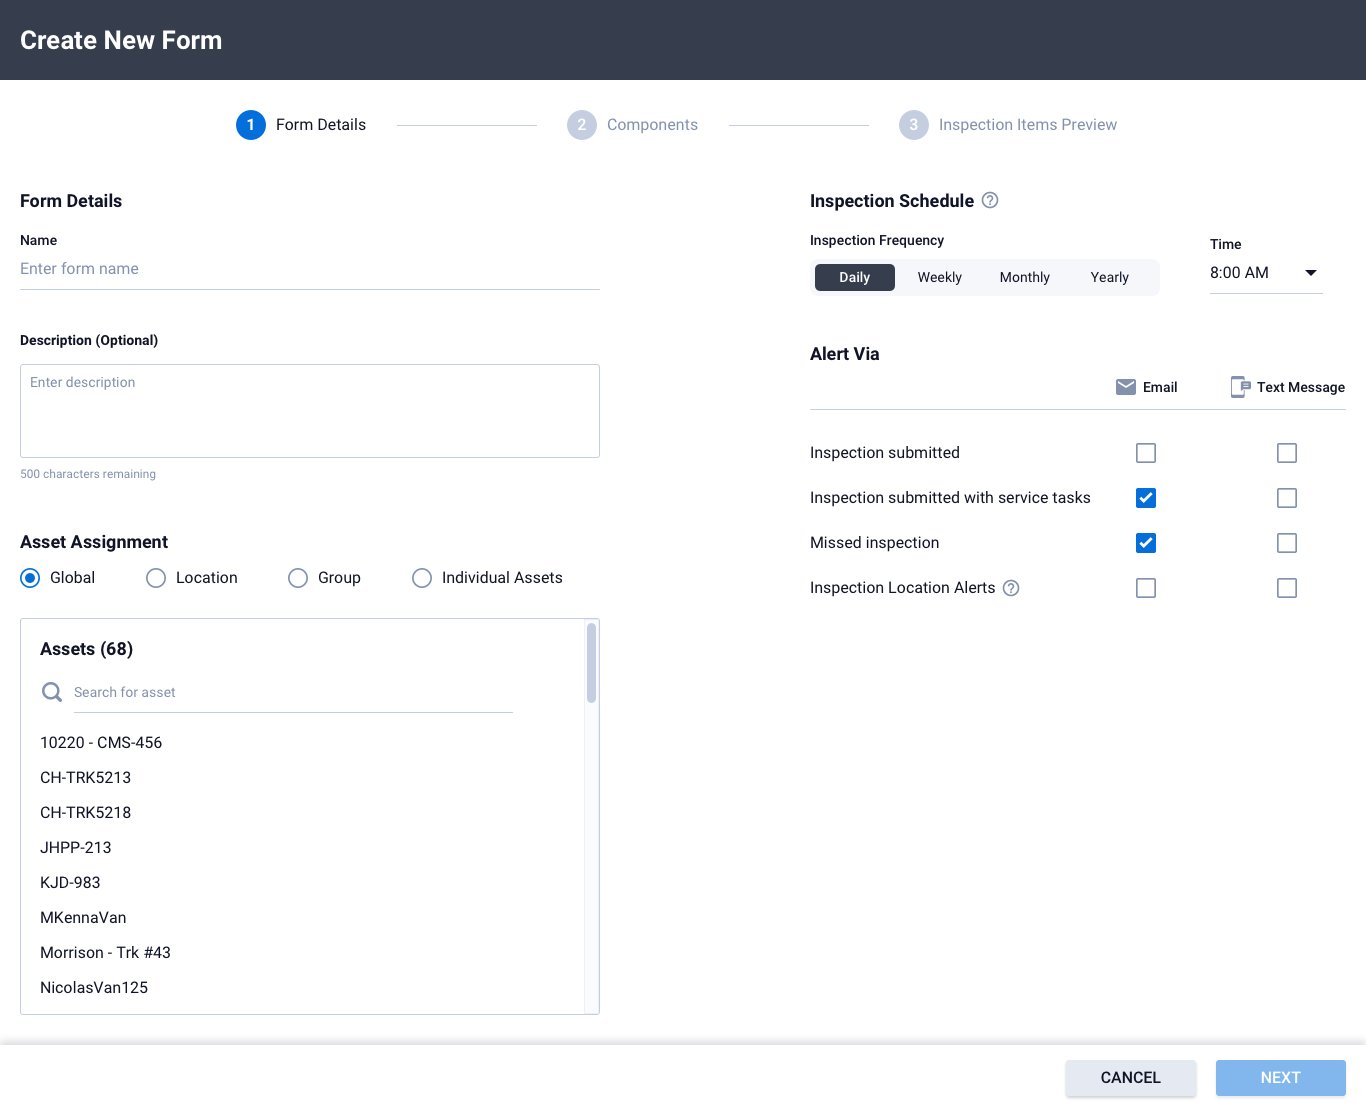Enable Text Message for Inspection submitted with service tasks
The height and width of the screenshot is (1111, 1366).
point(1286,497)
